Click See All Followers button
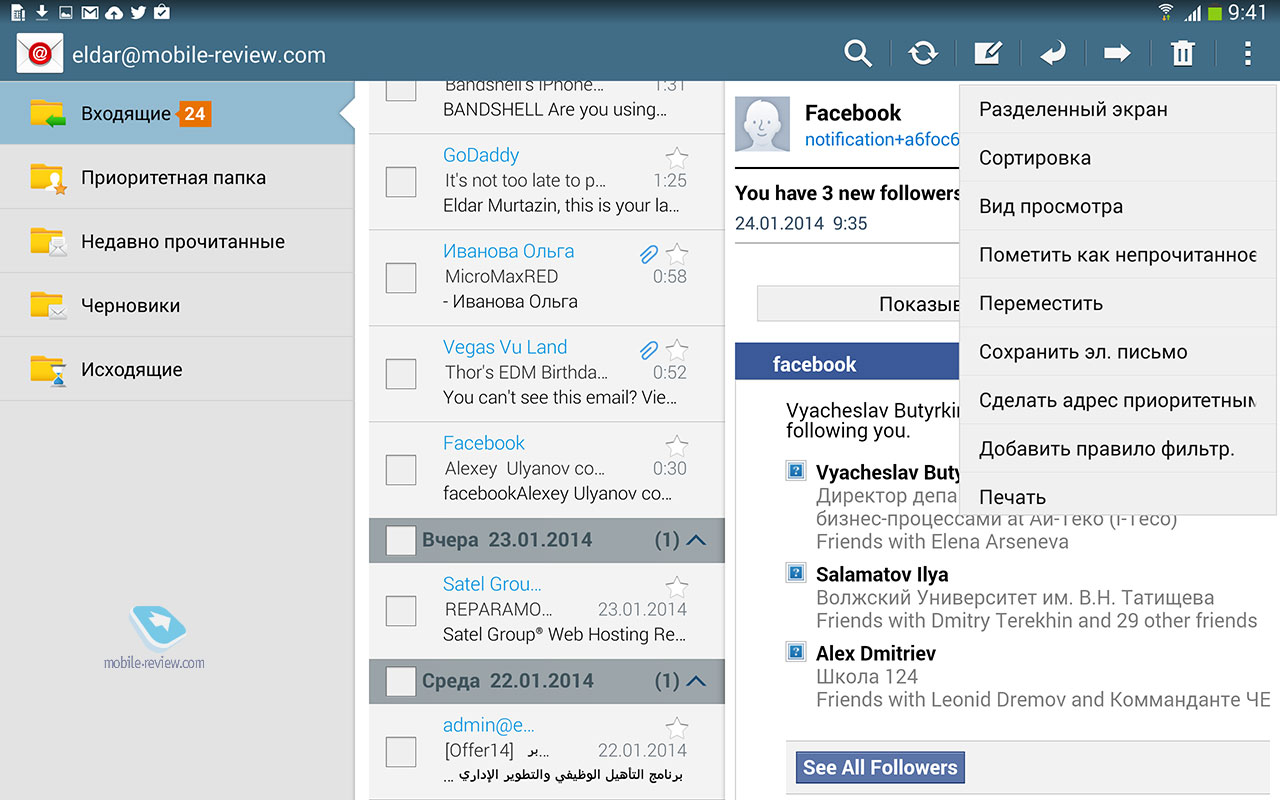 pos(881,768)
